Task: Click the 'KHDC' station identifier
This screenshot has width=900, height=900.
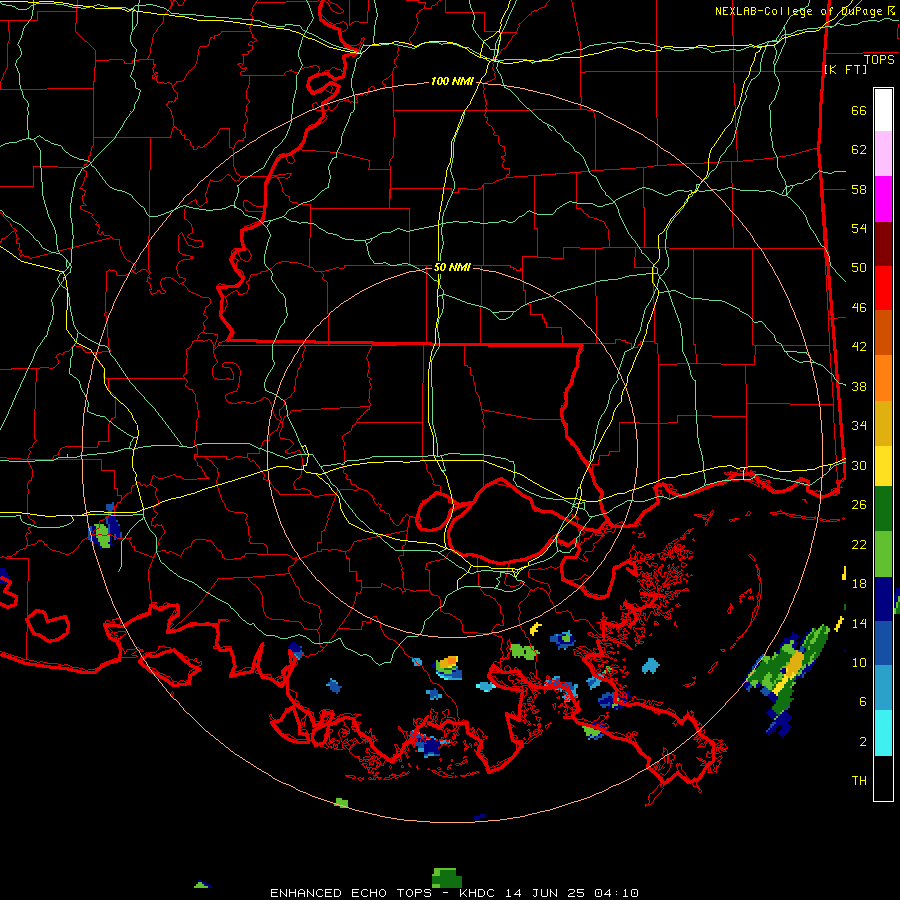Action: point(477,893)
